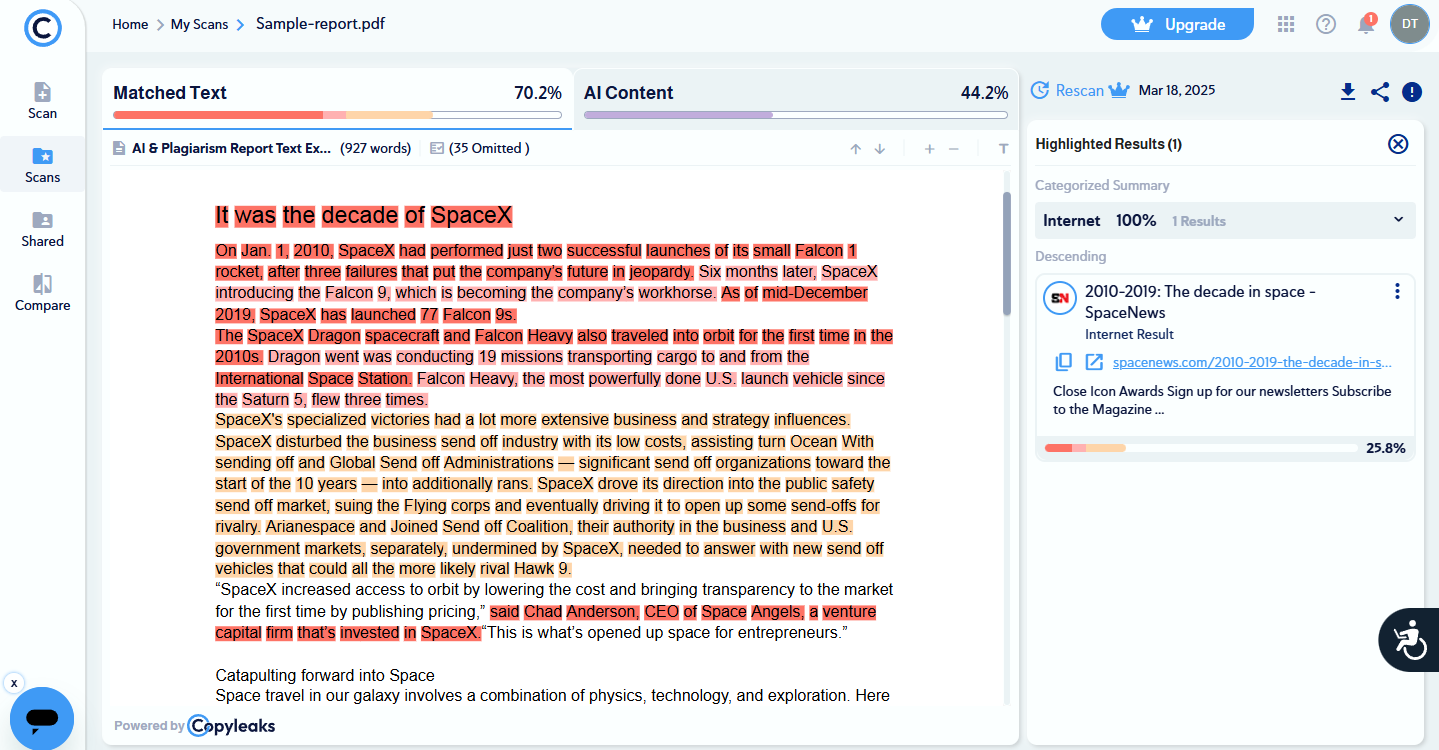The width and height of the screenshot is (1439, 750).
Task: Click the '2010-2019: The decade in space' title
Action: 1200,302
